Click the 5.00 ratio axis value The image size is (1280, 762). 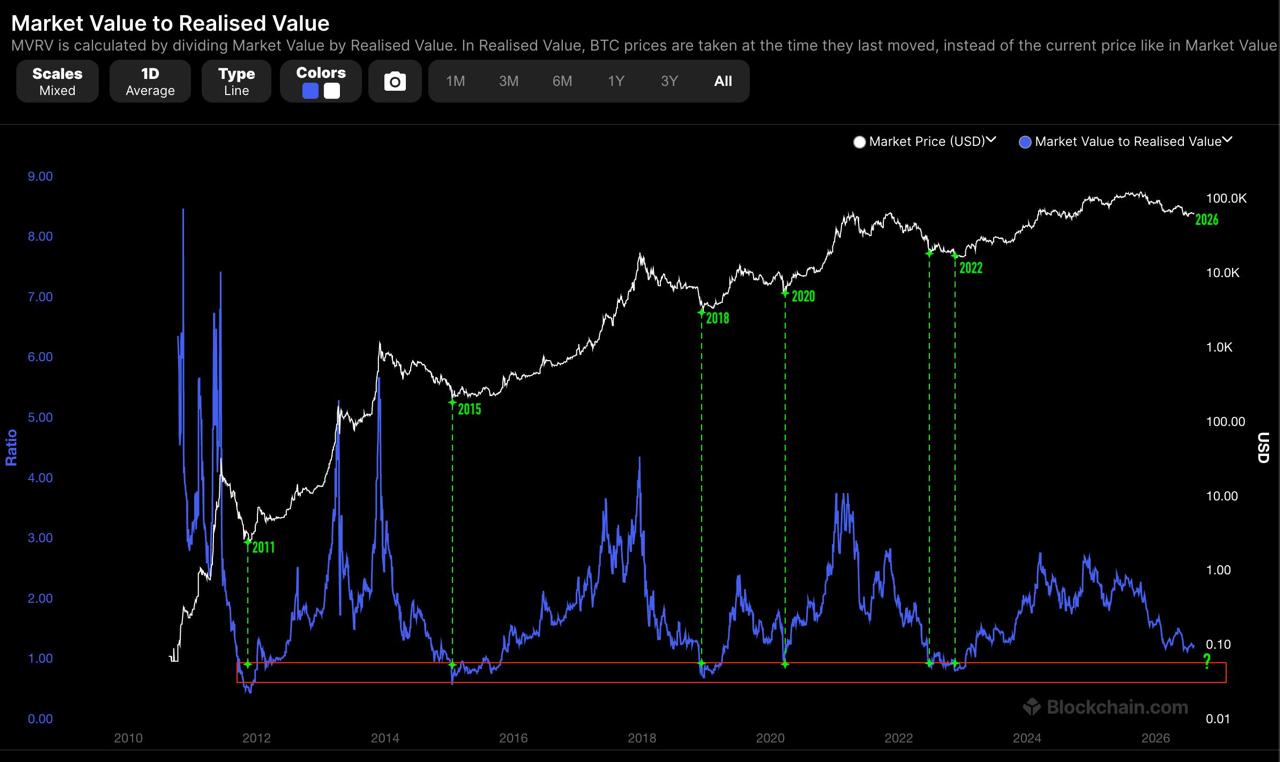pyautogui.click(x=40, y=417)
